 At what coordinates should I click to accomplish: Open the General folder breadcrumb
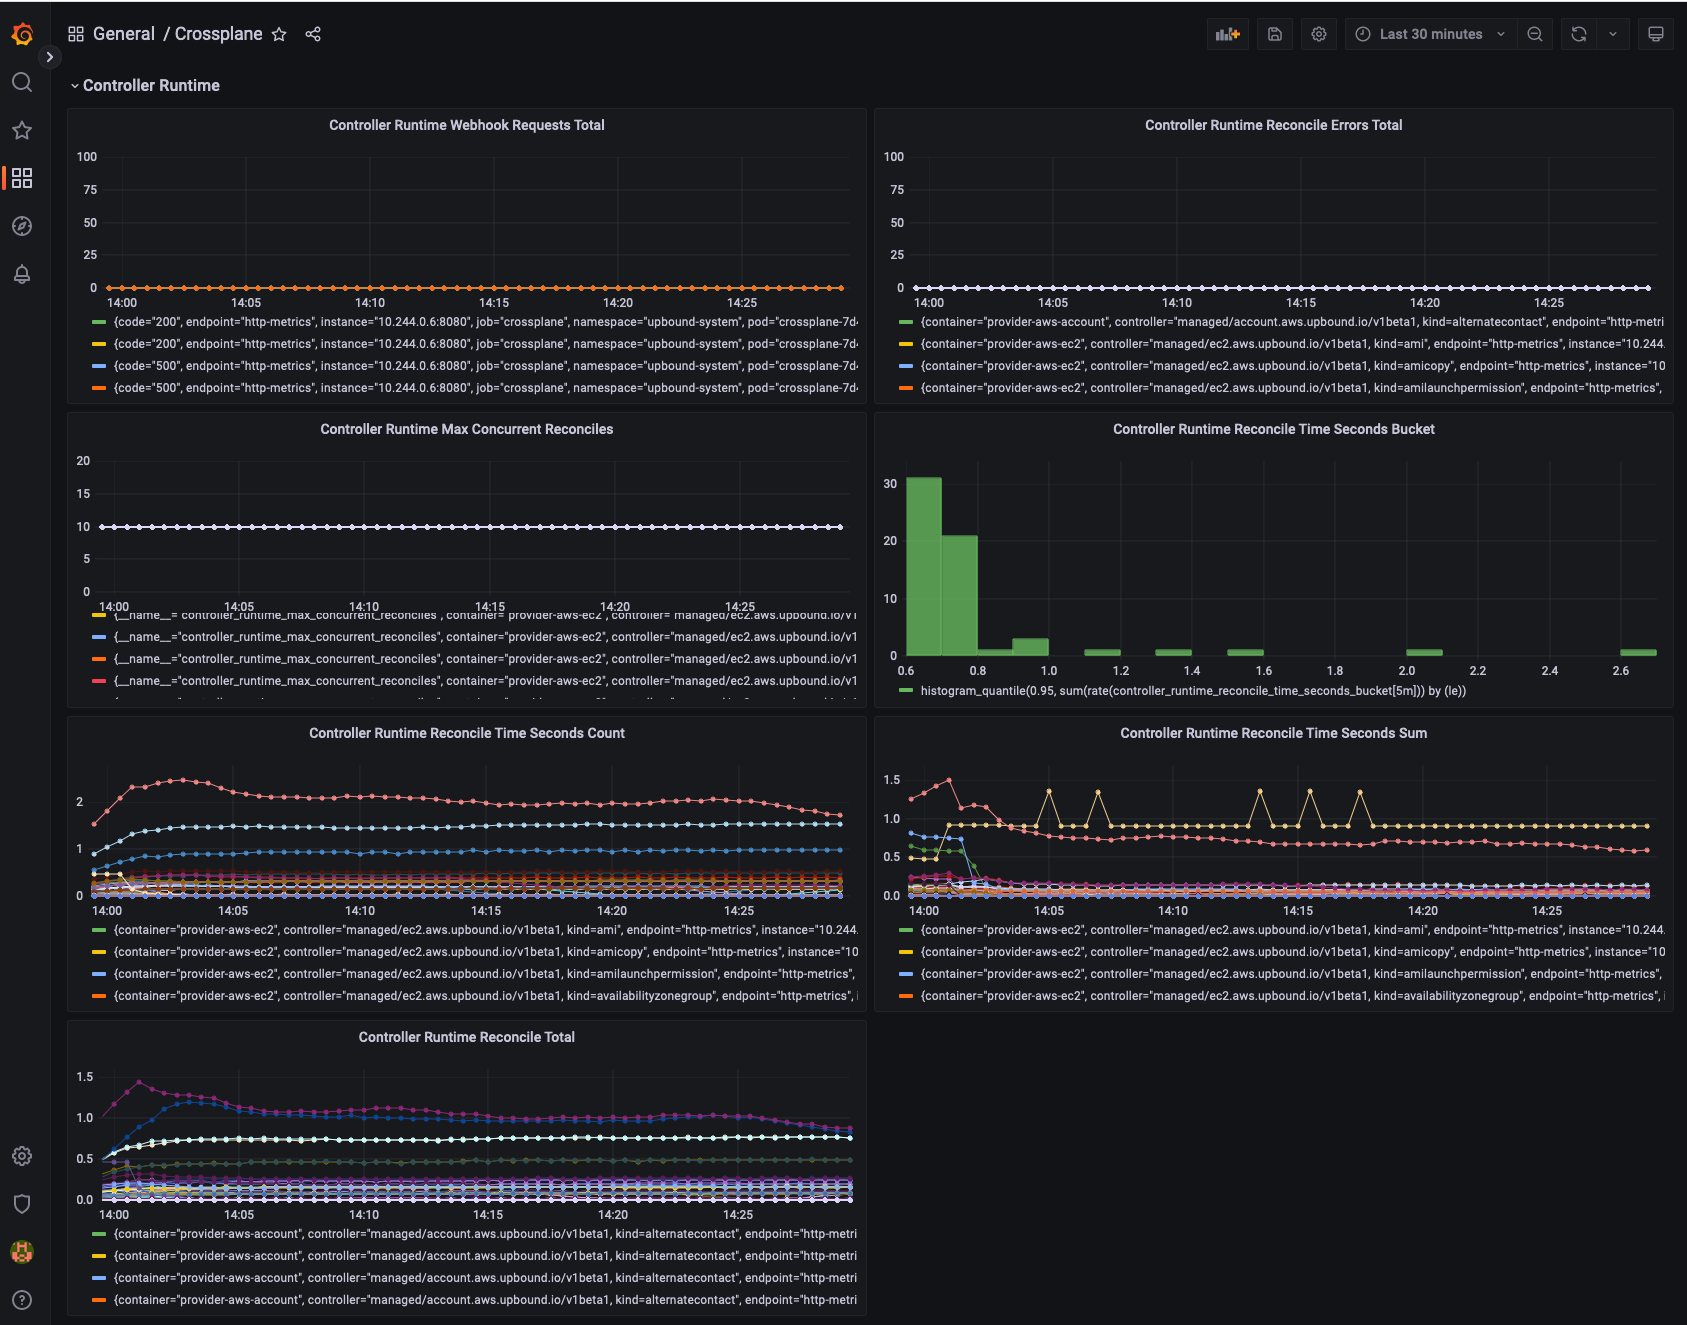pos(124,34)
